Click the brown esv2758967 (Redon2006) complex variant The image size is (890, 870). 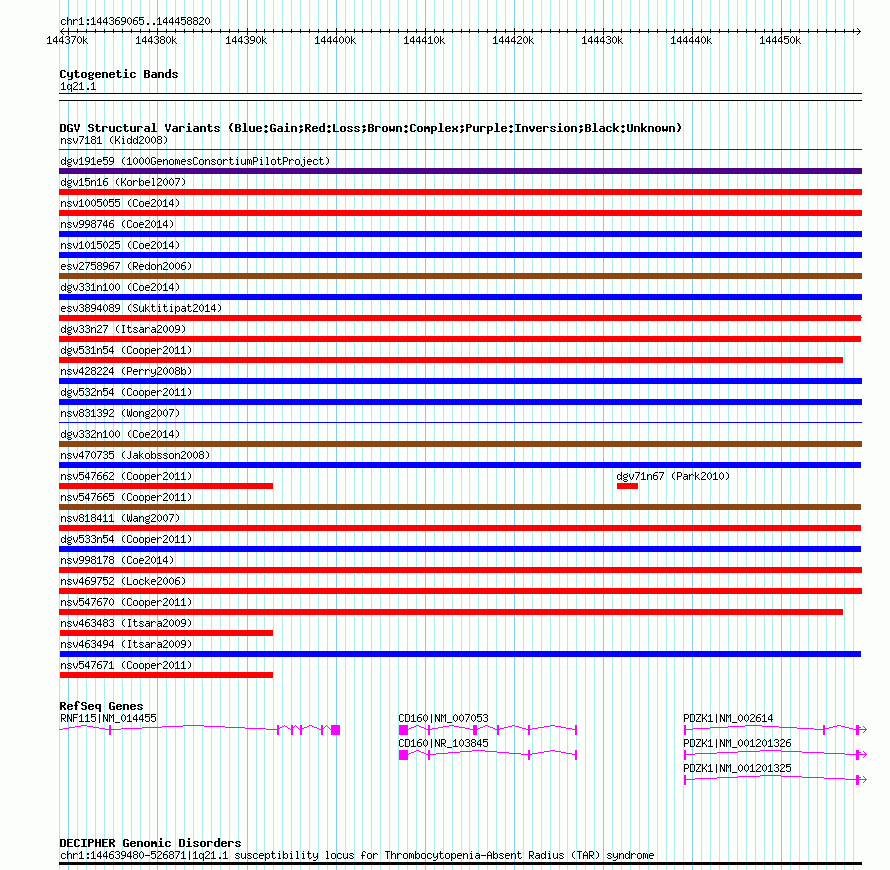[x=460, y=276]
